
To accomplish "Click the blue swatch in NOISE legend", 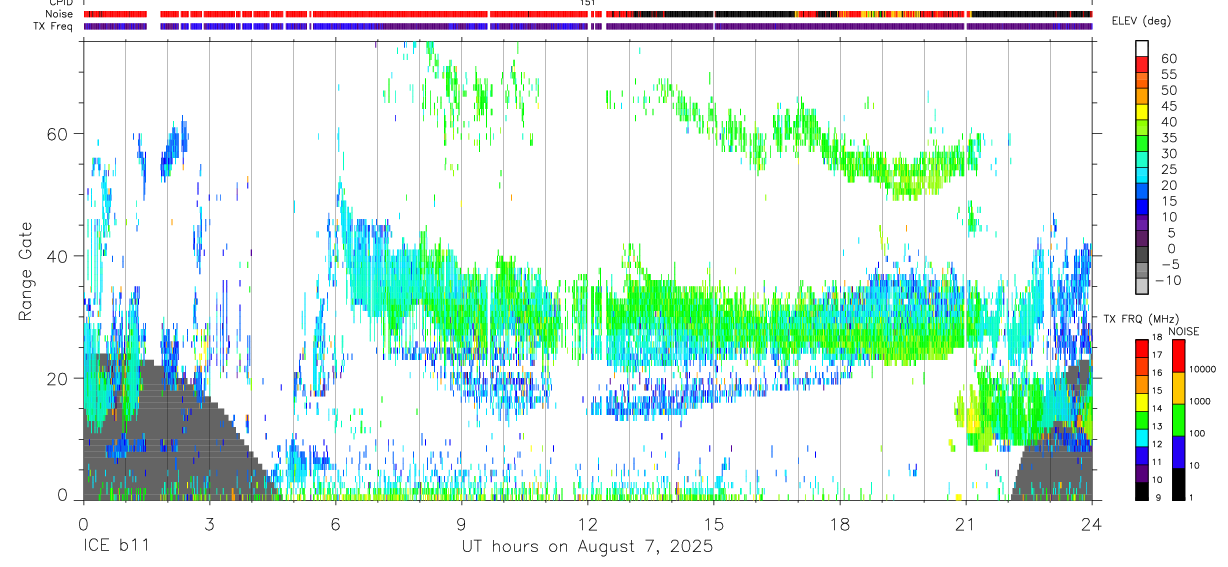I will pos(1178,452).
